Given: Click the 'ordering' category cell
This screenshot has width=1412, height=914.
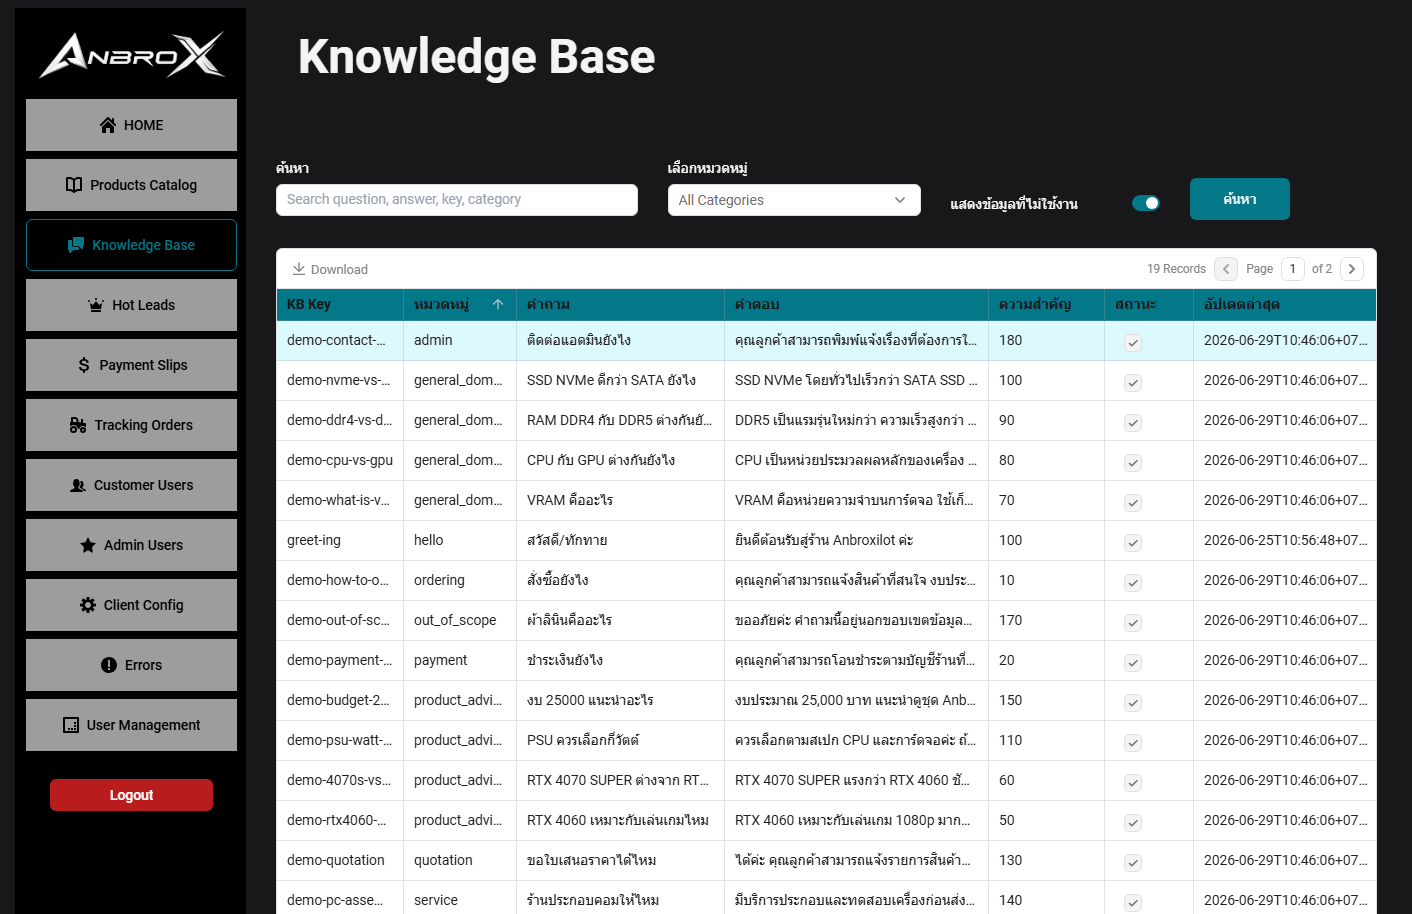Looking at the screenshot, I should pos(460,580).
